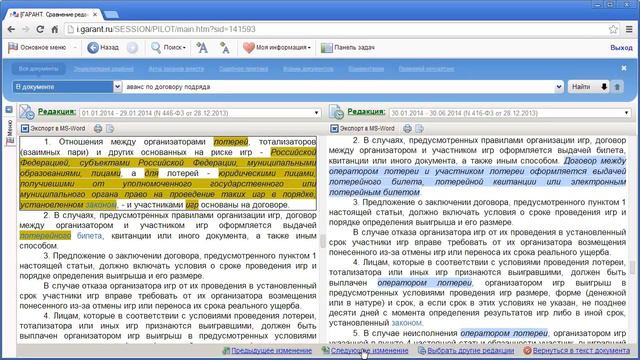640x360 pixels.
Task: Open the Поиск magnifier search tool
Action: pos(156,48)
